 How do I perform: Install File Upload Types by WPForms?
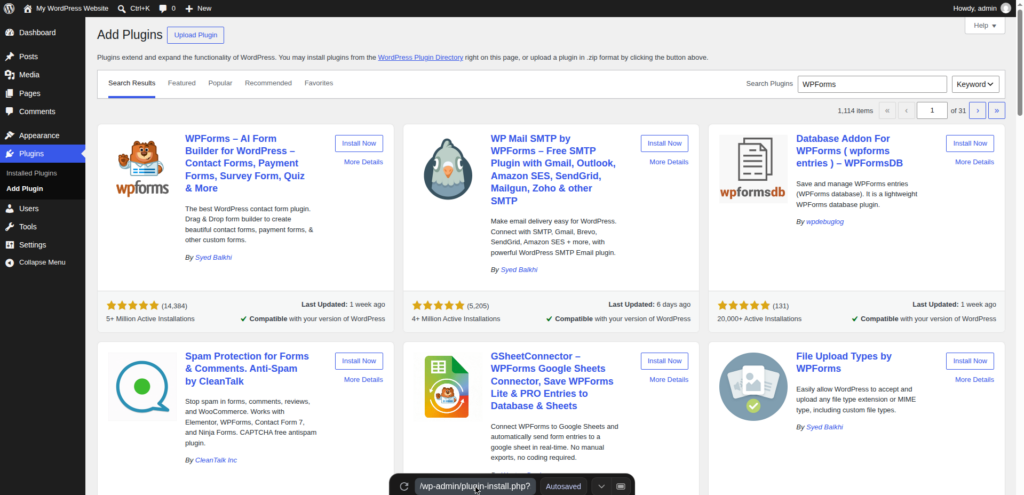[970, 361]
